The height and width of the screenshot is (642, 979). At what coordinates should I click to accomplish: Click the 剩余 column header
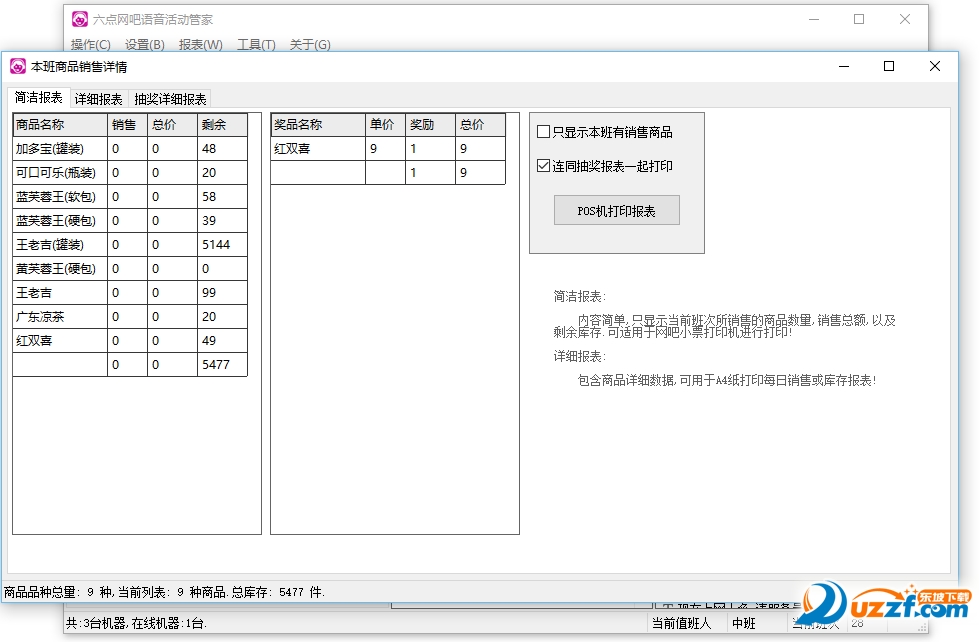(222, 125)
